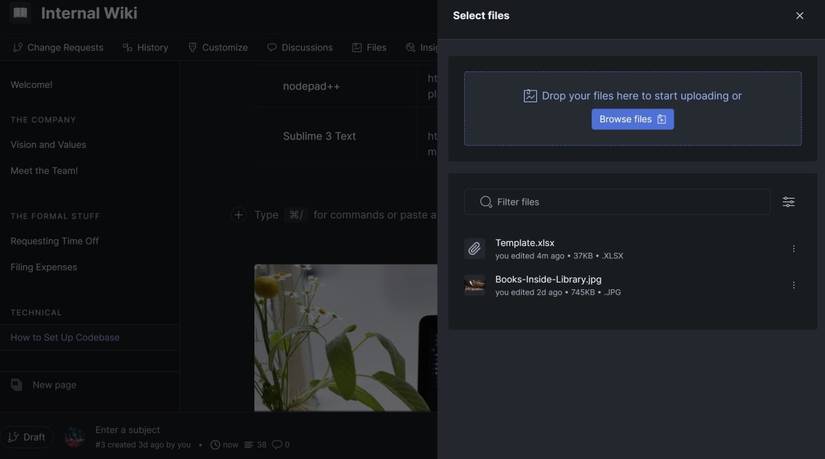Click the user avatar in the bottom bar

click(74, 437)
